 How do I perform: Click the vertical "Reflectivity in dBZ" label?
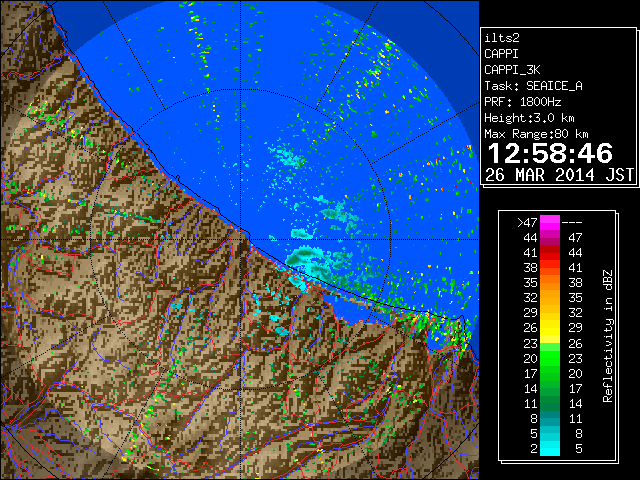point(608,336)
